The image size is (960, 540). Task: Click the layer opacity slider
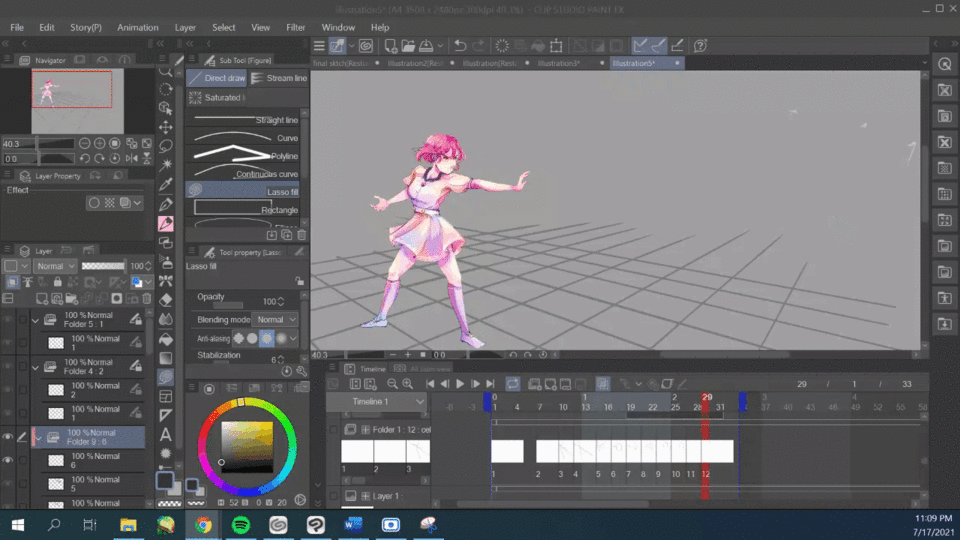click(103, 266)
